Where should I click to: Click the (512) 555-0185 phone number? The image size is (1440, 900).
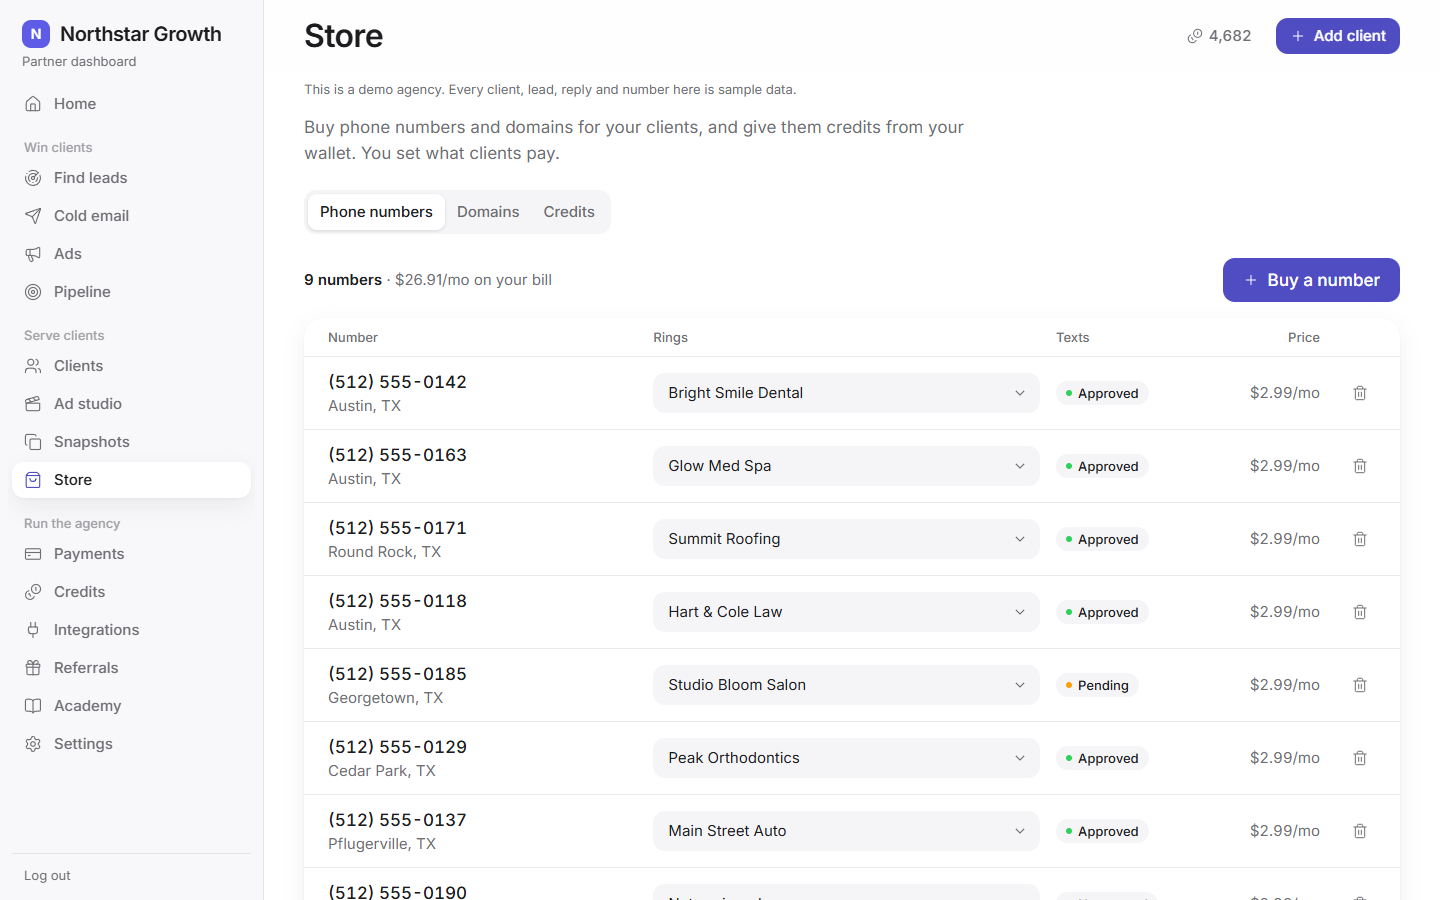[x=397, y=674]
